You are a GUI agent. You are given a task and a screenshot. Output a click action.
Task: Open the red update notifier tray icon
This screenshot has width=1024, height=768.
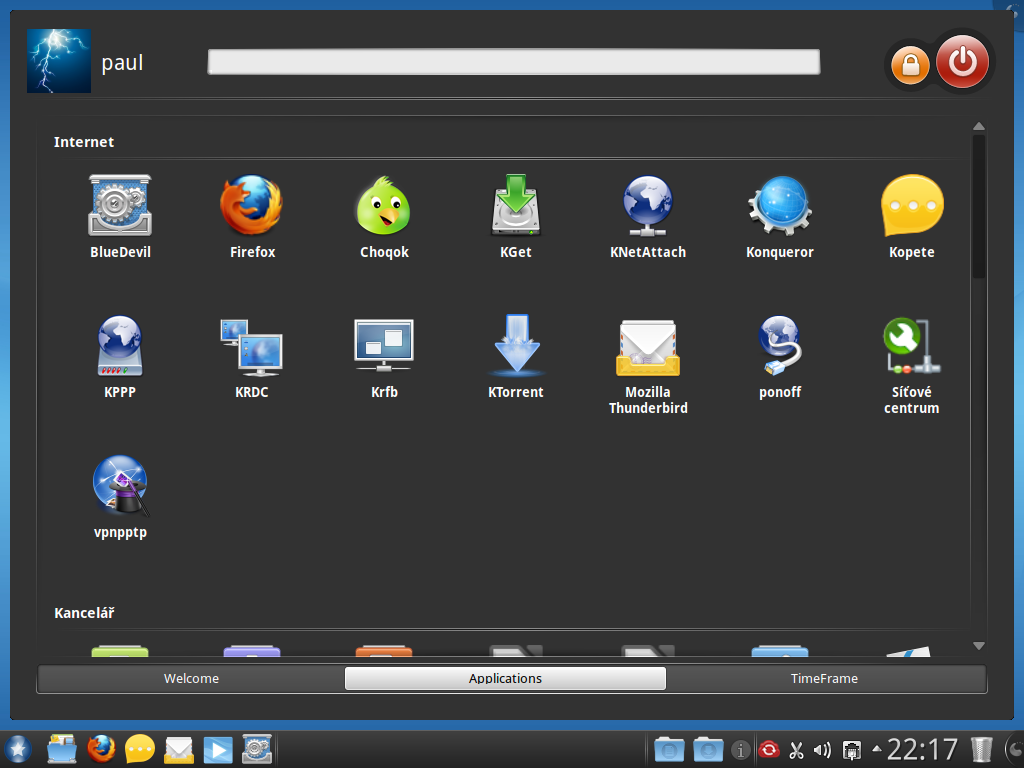pyautogui.click(x=769, y=750)
